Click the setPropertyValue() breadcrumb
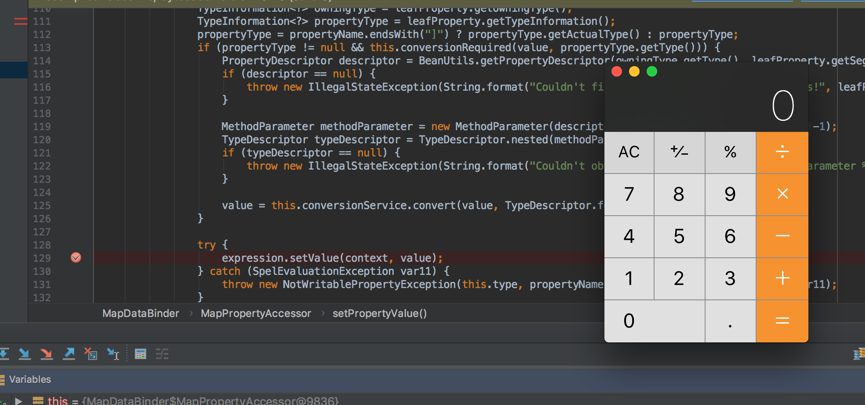The width and height of the screenshot is (865, 405). point(379,313)
